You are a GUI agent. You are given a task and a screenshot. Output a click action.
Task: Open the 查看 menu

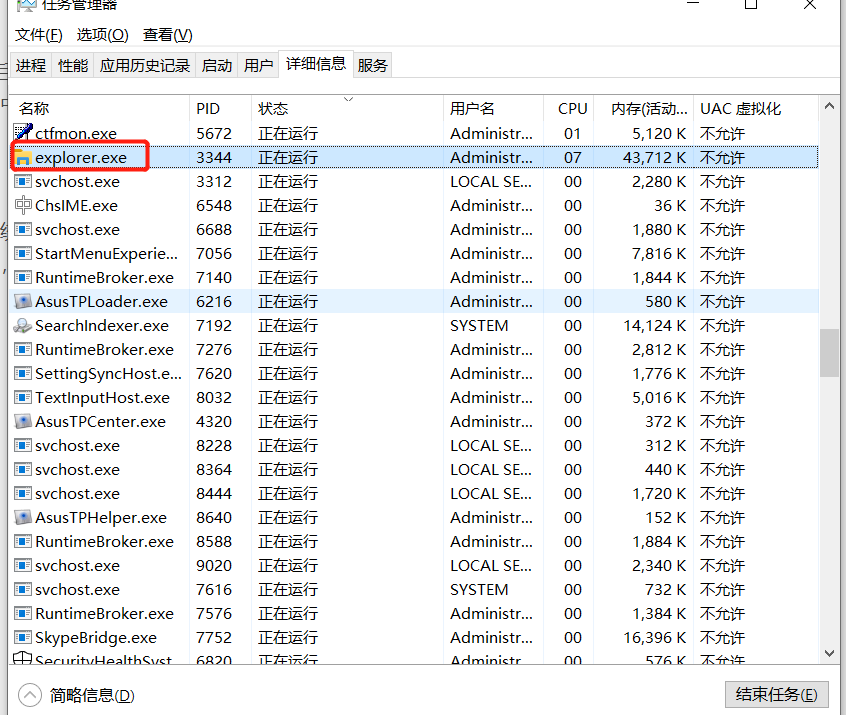(167, 34)
